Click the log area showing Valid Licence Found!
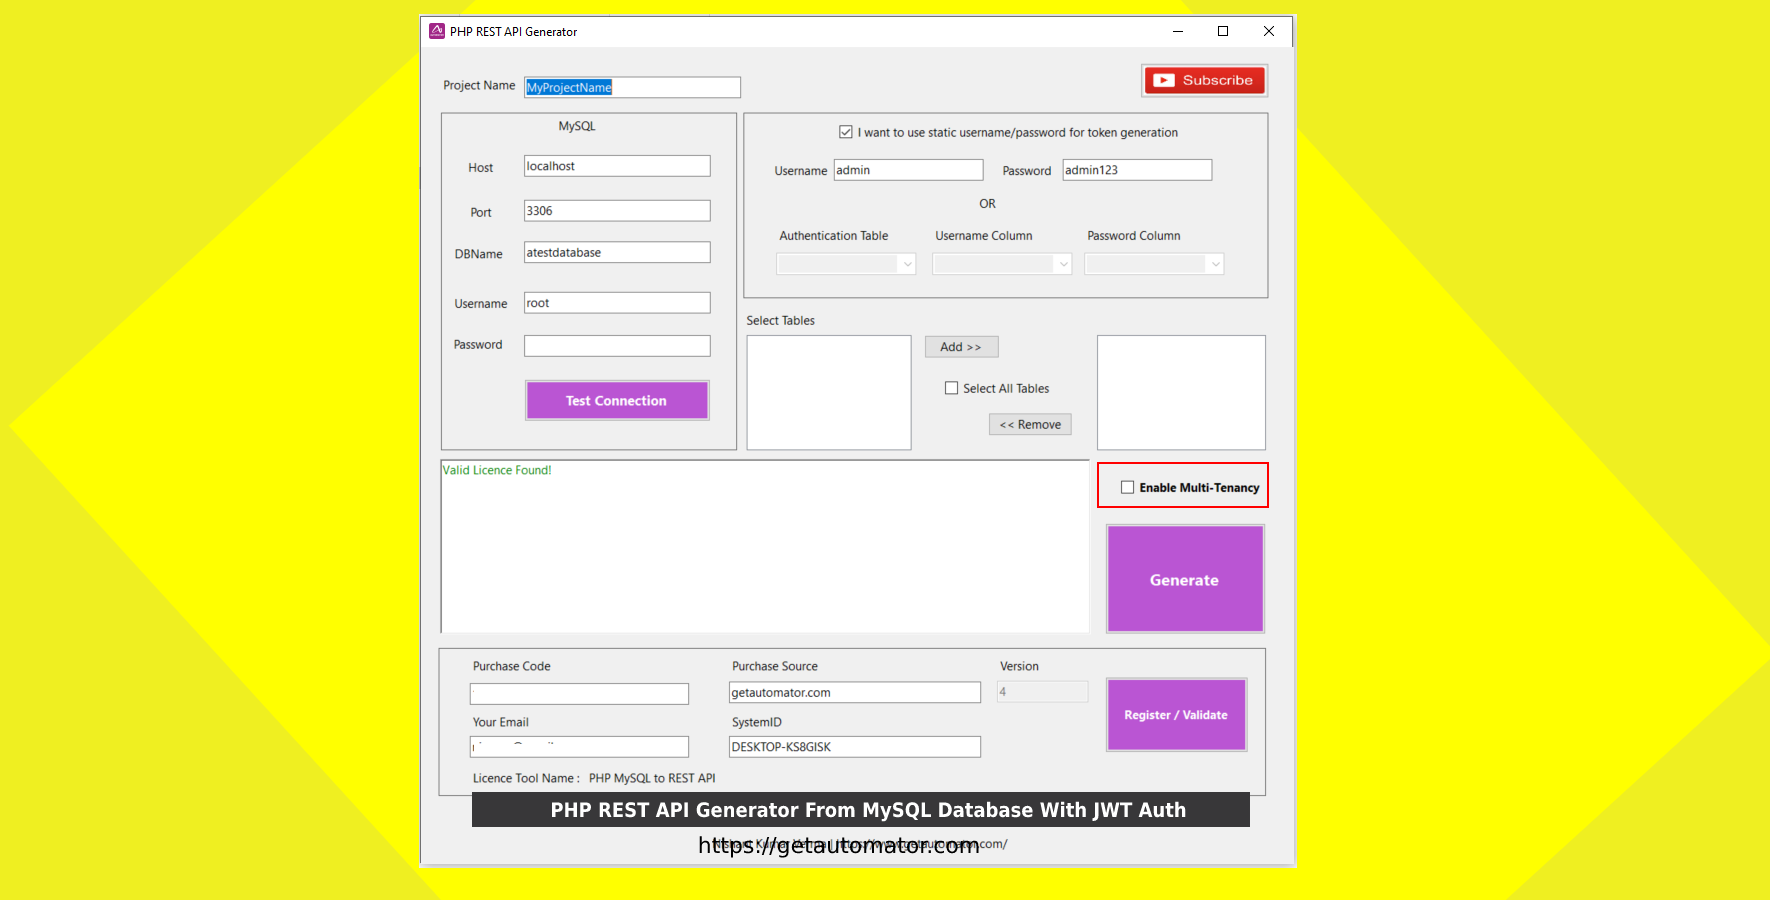 [x=765, y=546]
